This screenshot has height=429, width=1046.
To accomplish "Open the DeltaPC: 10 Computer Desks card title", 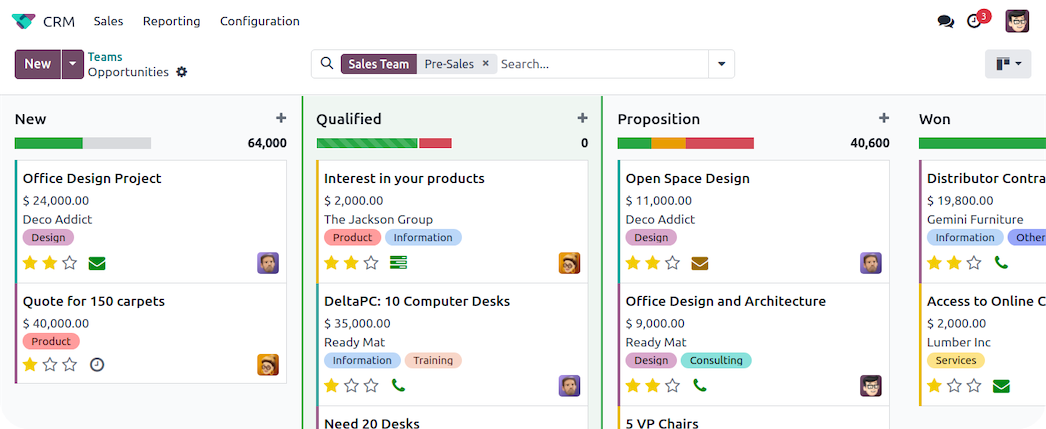I will [417, 302].
